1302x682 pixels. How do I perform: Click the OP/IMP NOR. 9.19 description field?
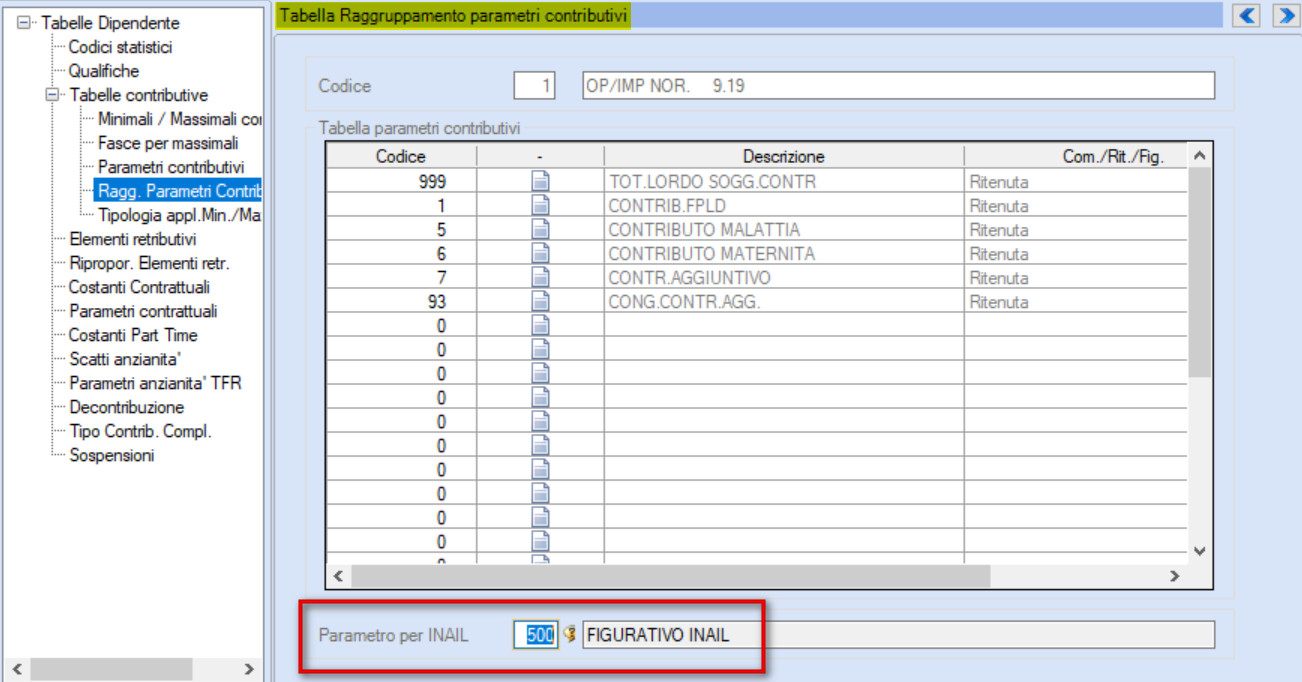click(x=898, y=86)
